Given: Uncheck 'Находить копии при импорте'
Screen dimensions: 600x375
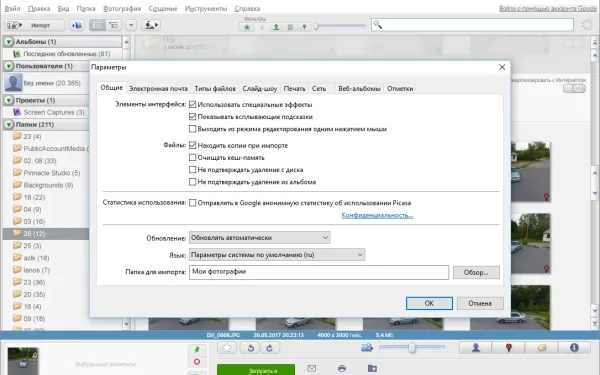Looking at the screenshot, I should pos(192,145).
